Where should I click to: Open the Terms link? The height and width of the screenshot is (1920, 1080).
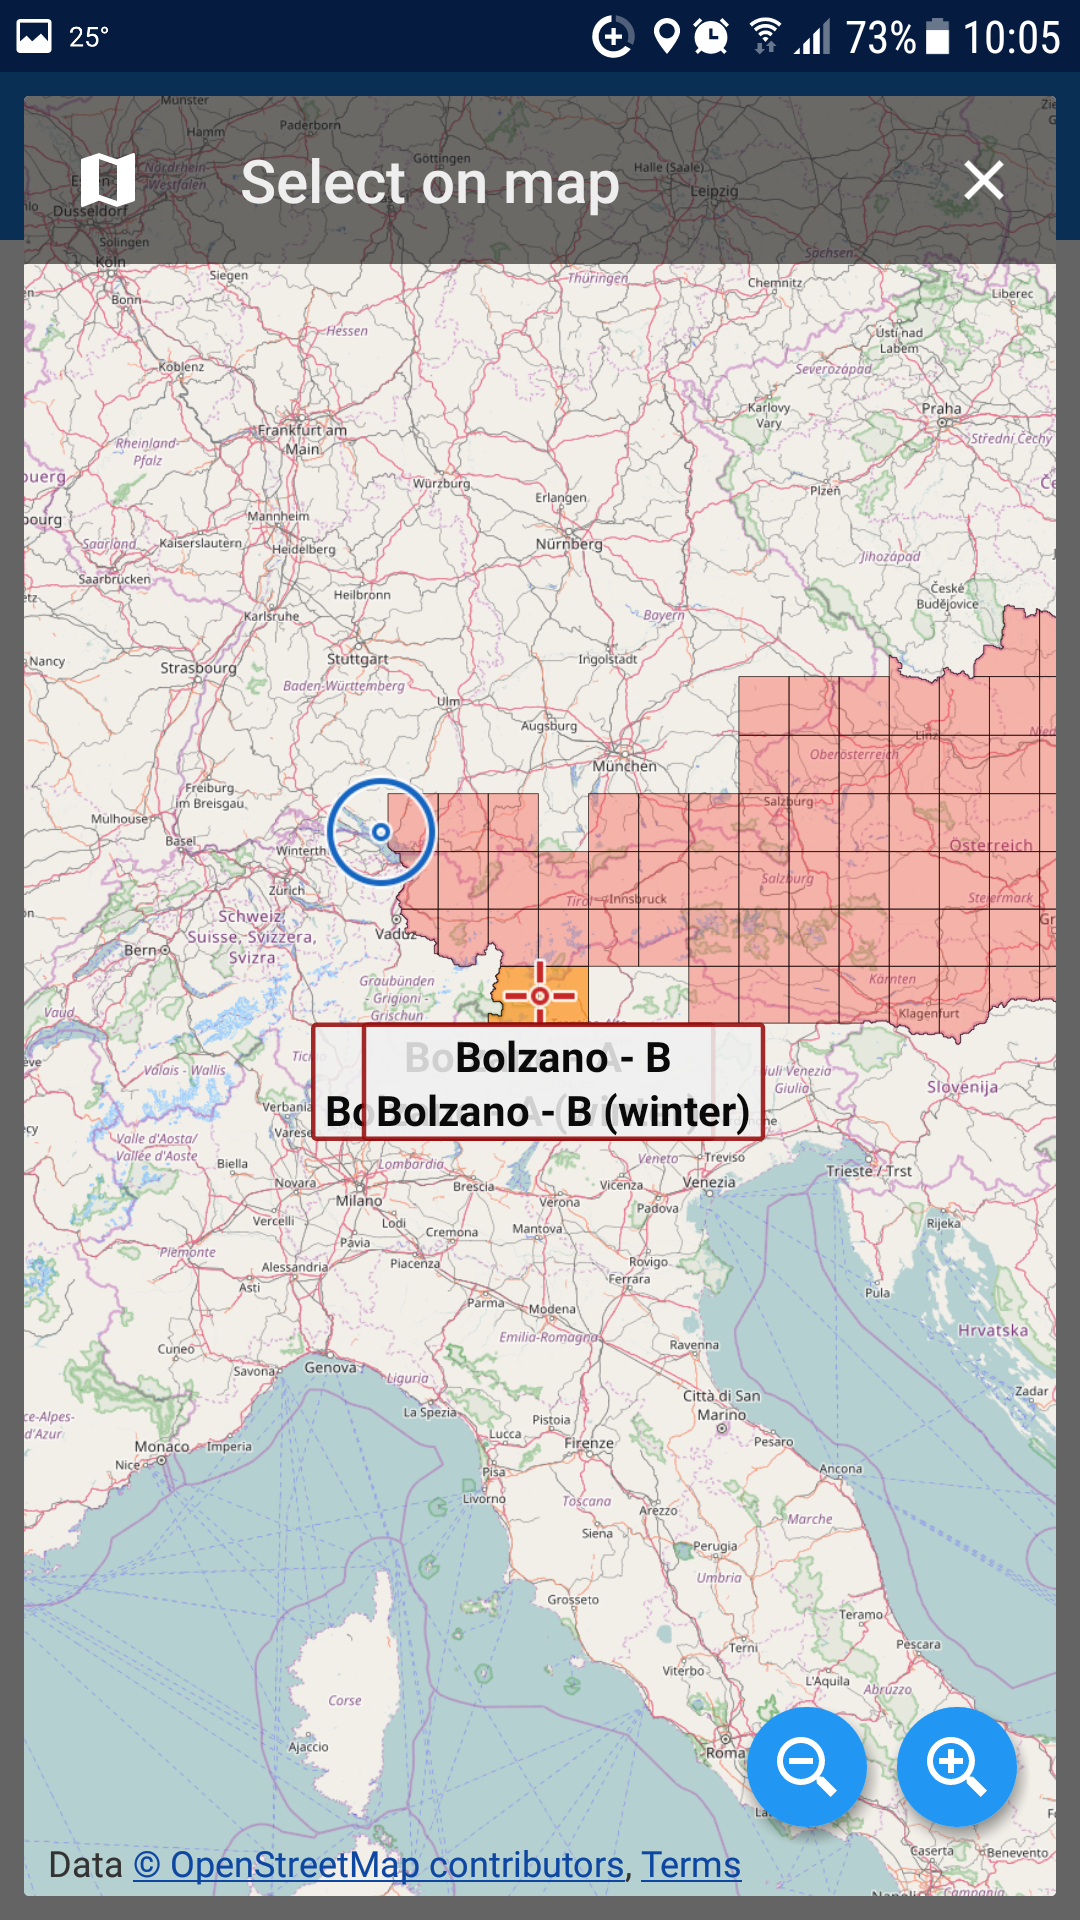690,1865
